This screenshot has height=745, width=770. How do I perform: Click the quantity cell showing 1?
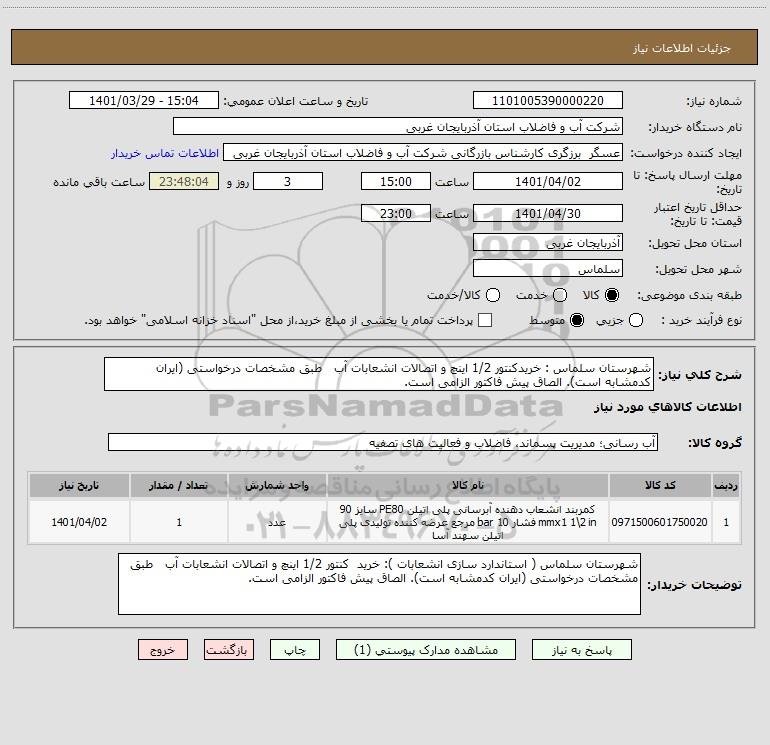179,522
